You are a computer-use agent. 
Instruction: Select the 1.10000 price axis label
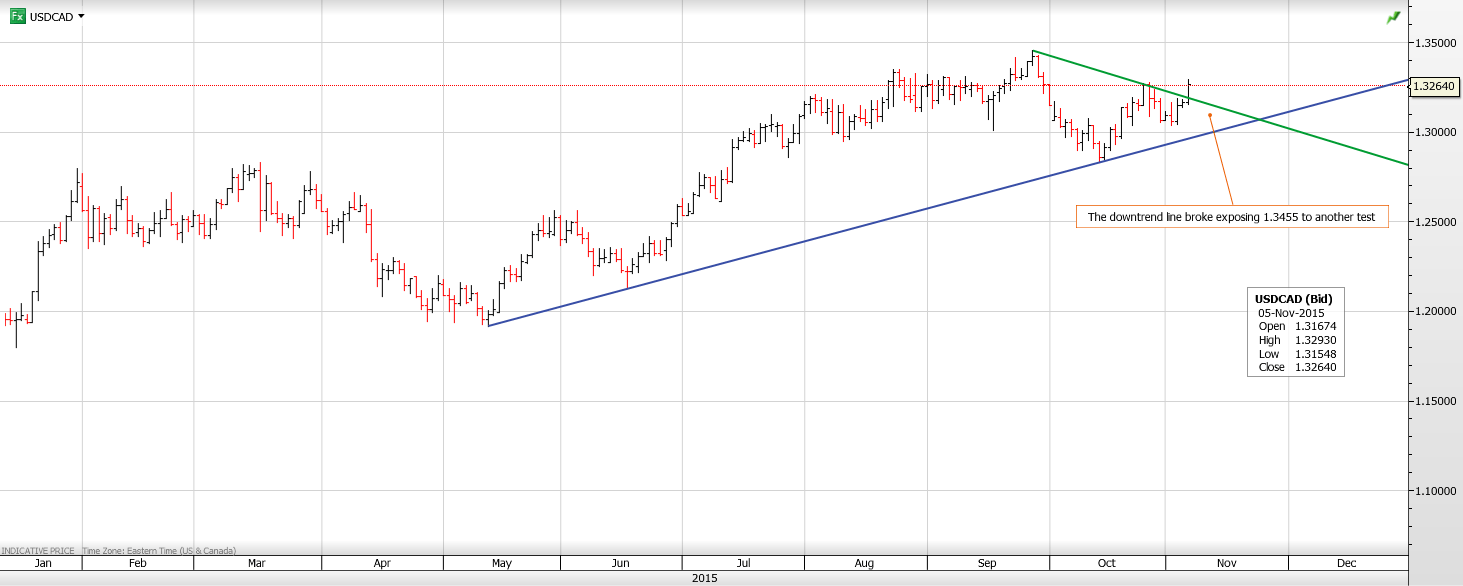pyautogui.click(x=1433, y=491)
